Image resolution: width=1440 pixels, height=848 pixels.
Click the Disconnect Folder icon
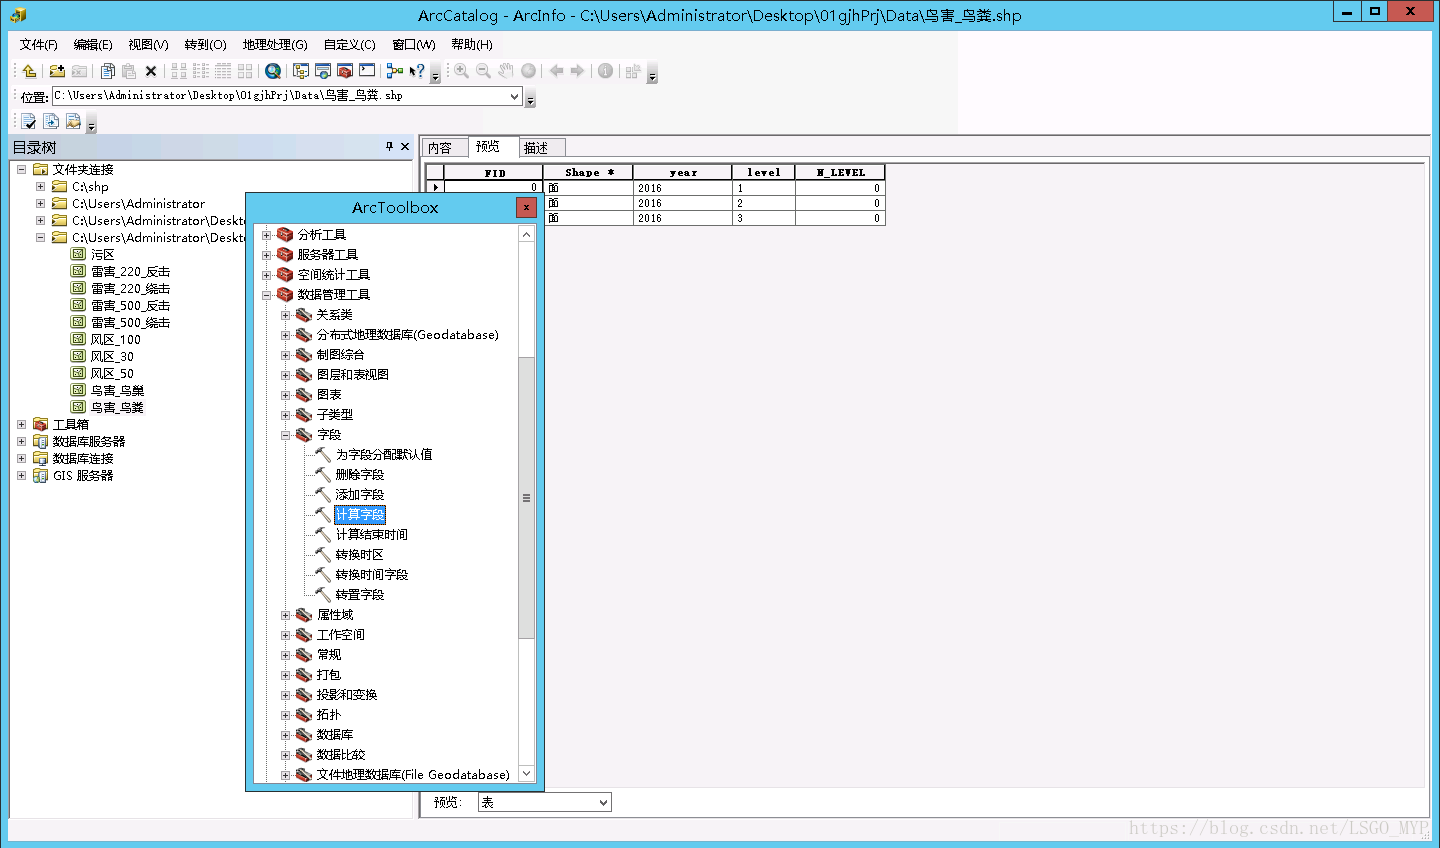pyautogui.click(x=79, y=71)
